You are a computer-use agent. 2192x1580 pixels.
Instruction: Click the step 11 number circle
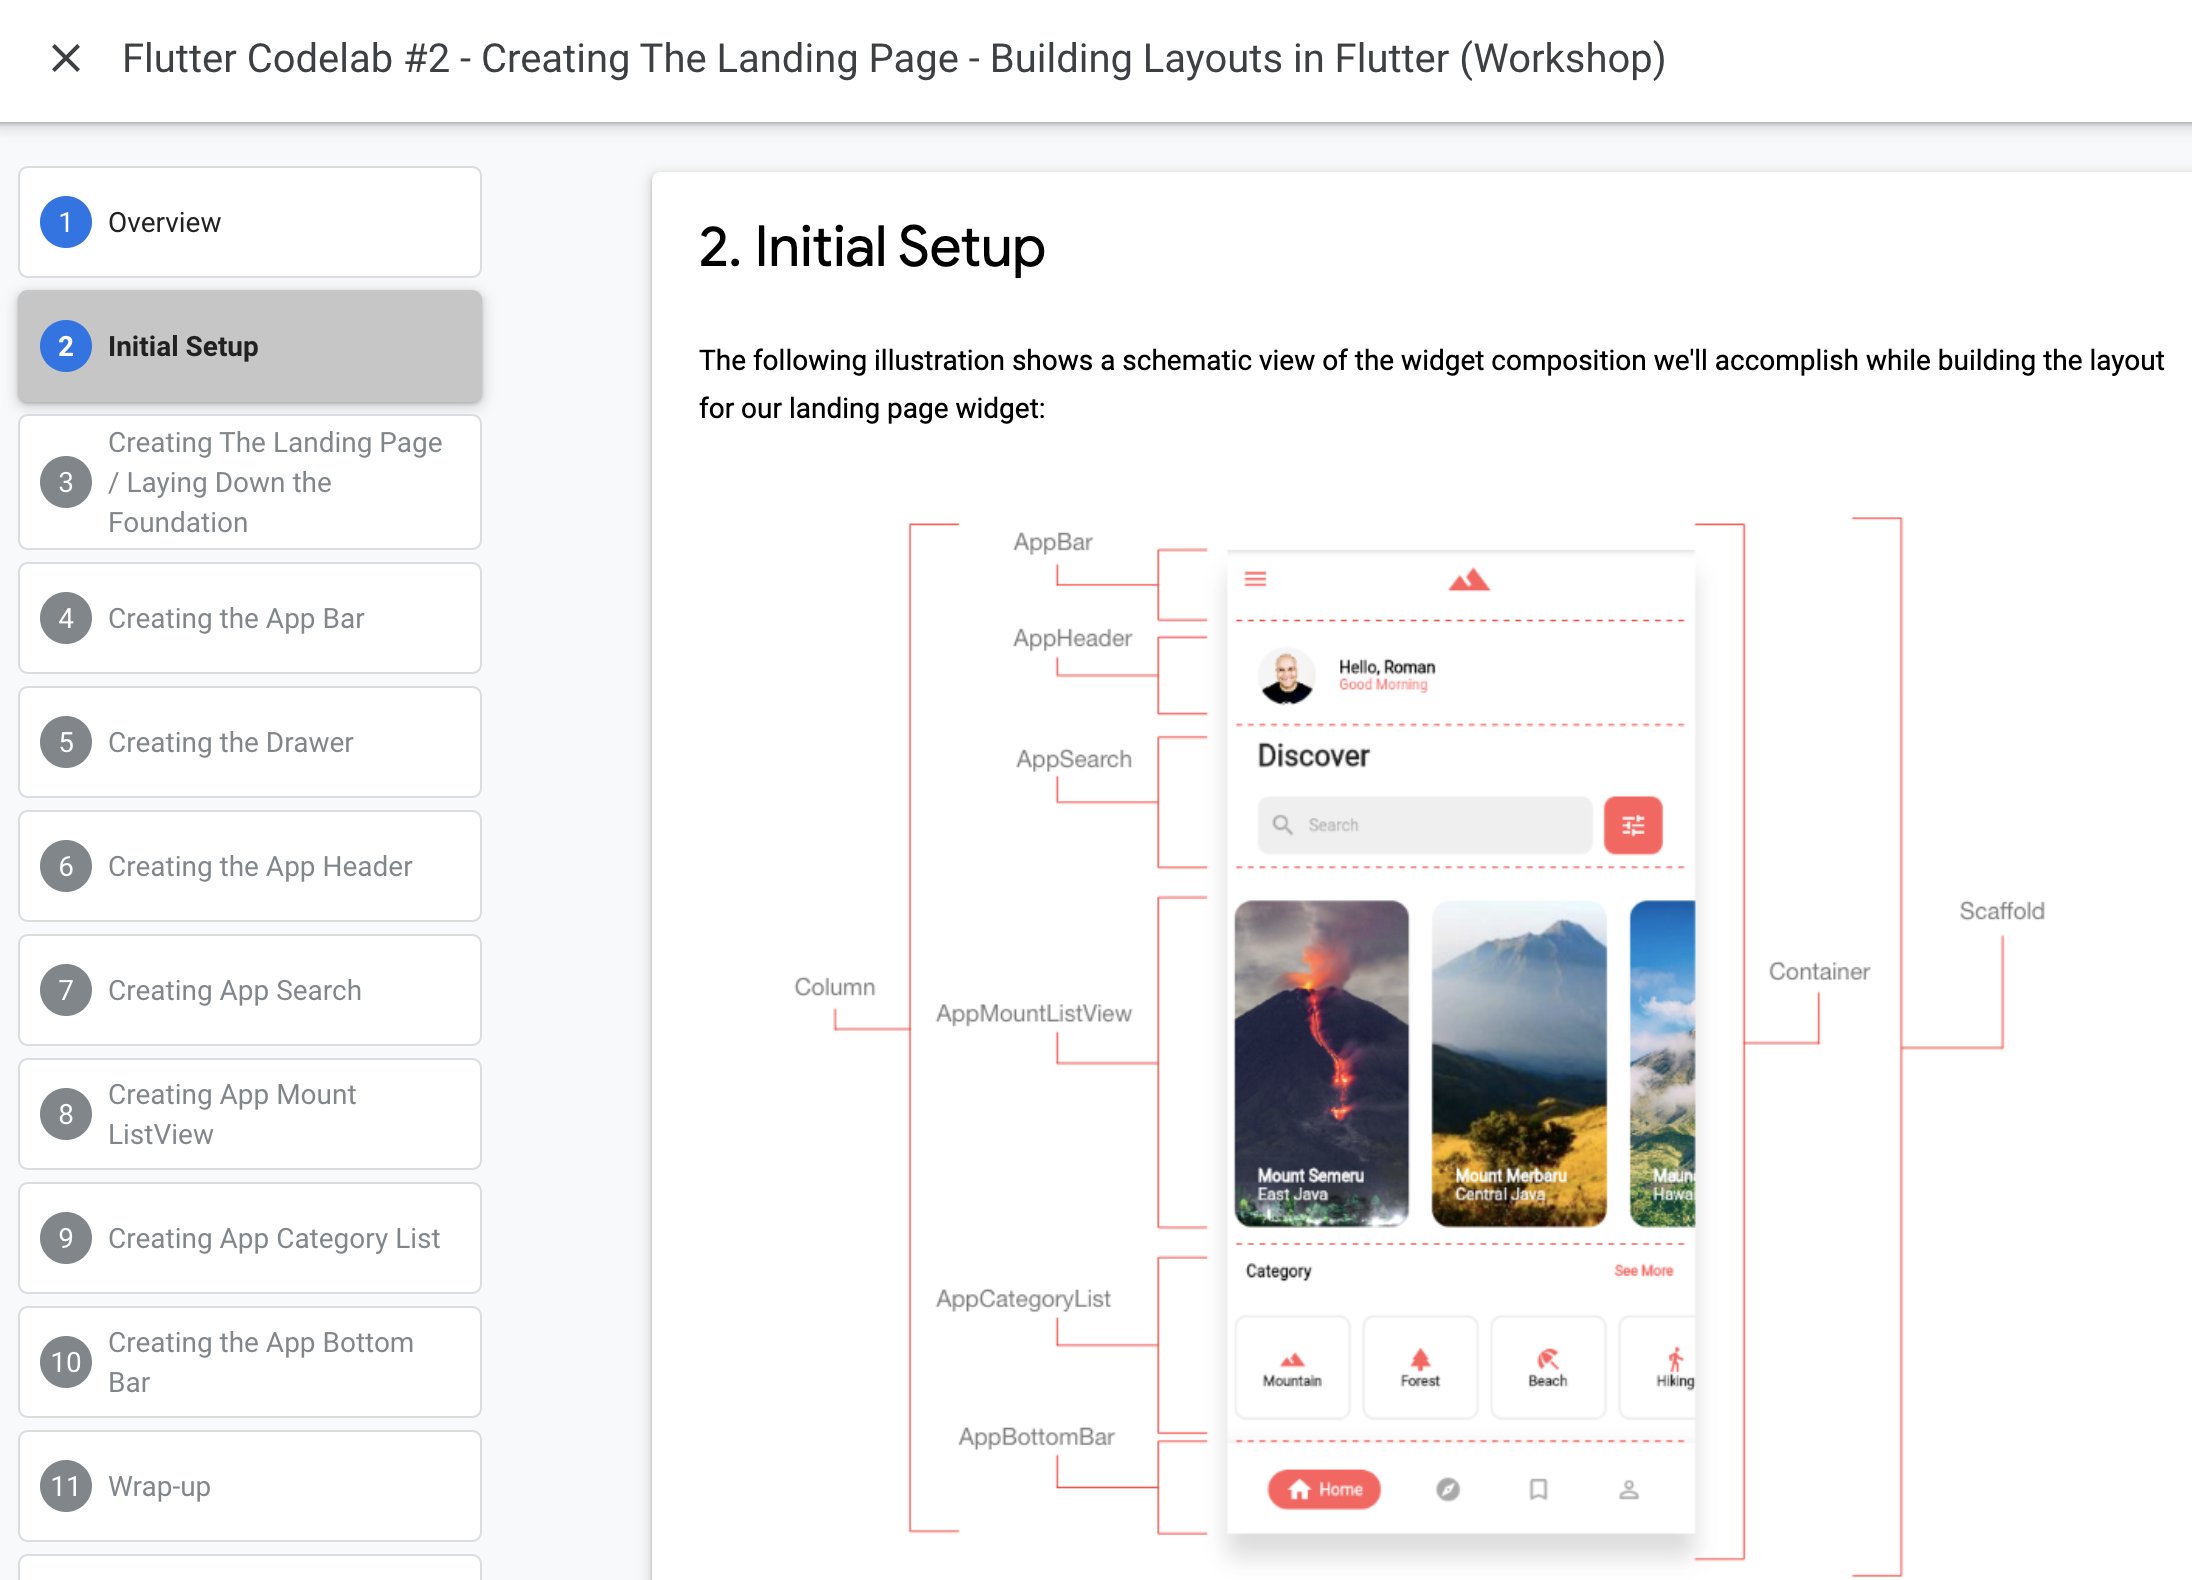tap(66, 1486)
